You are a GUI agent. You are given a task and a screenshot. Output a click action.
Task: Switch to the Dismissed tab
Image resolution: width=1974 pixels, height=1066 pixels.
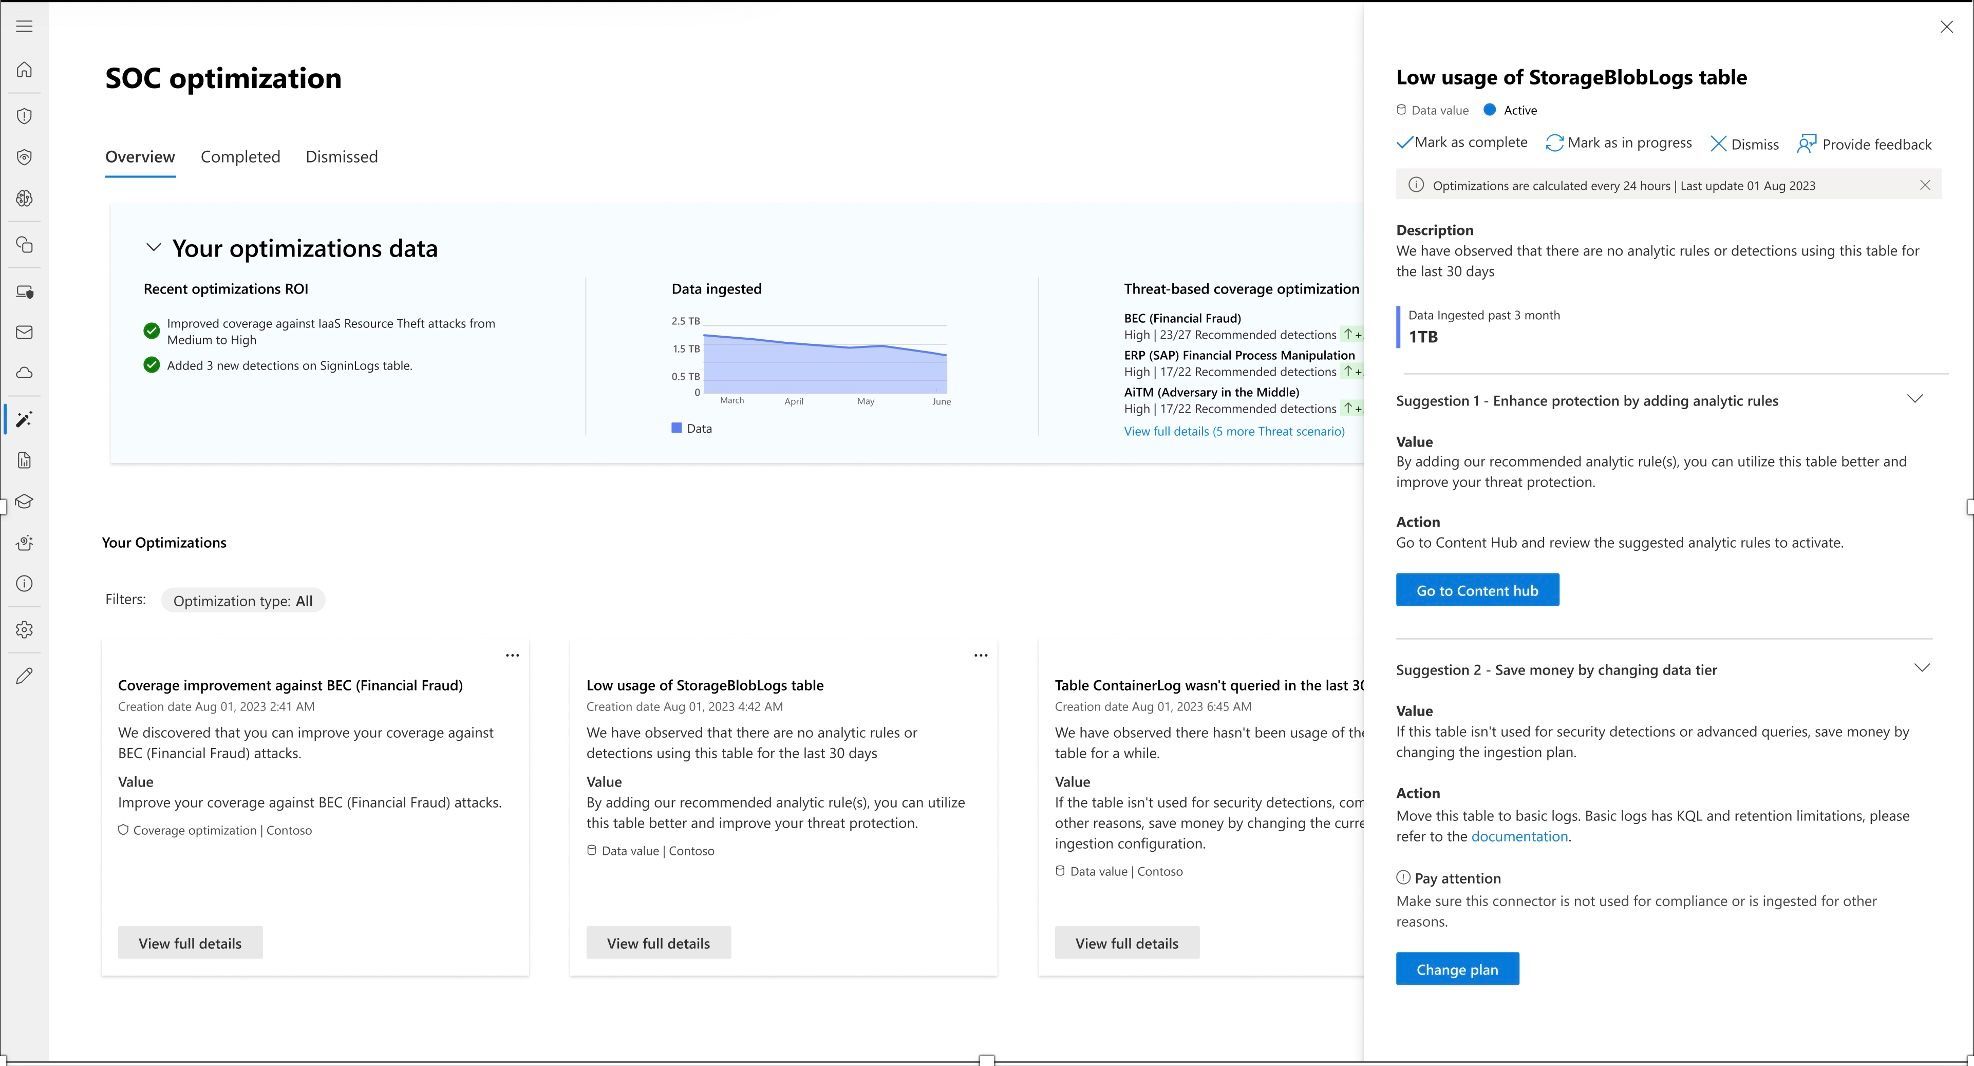coord(341,157)
